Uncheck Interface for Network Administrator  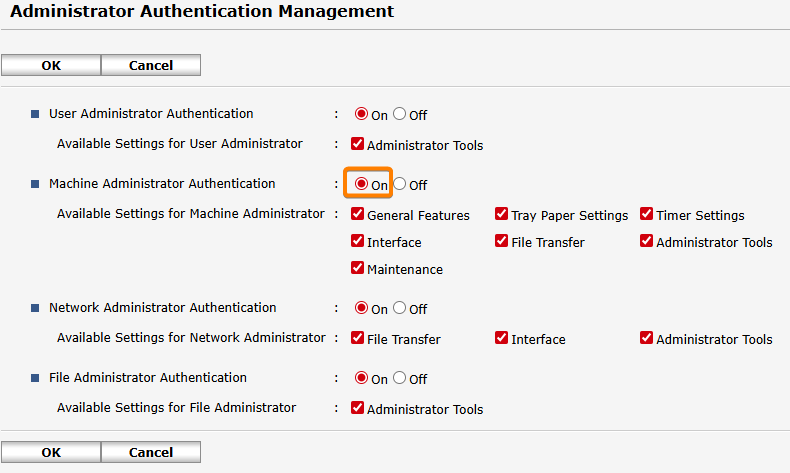click(502, 338)
